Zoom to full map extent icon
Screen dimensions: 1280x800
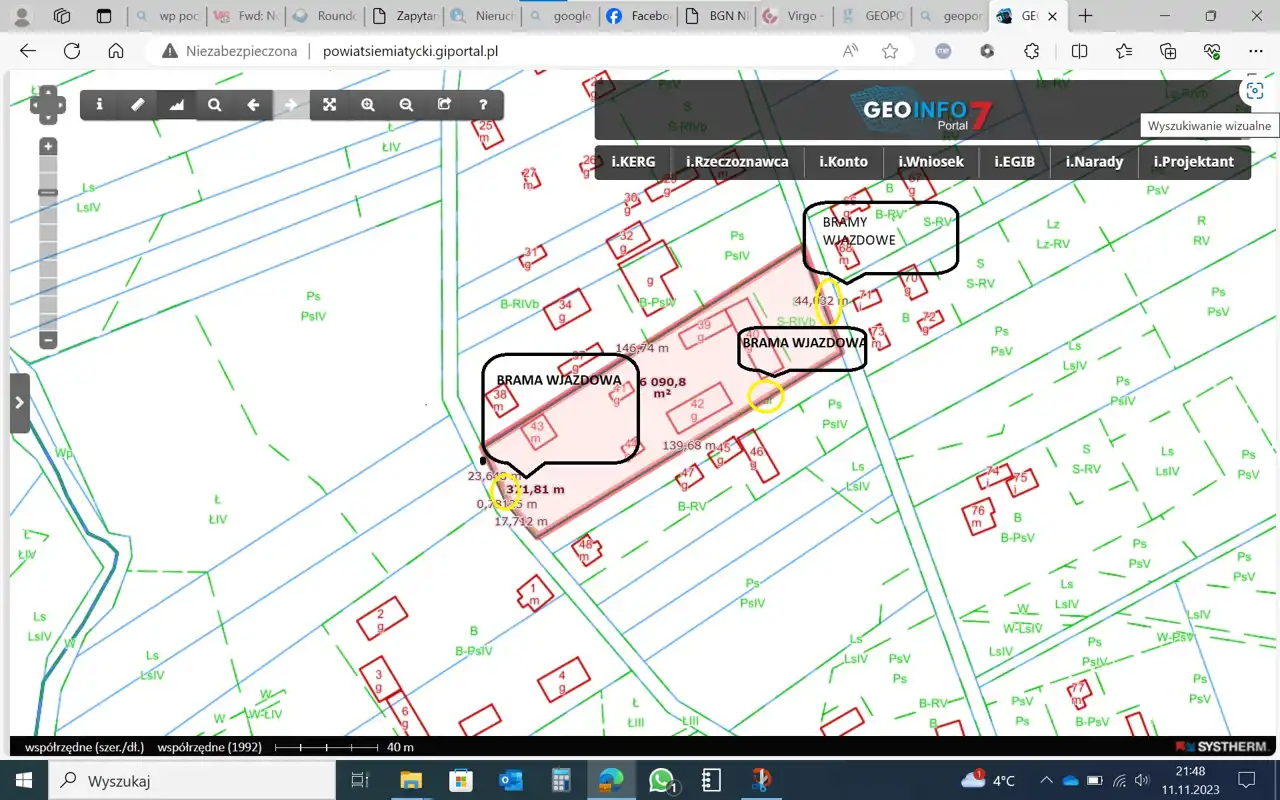(x=329, y=105)
